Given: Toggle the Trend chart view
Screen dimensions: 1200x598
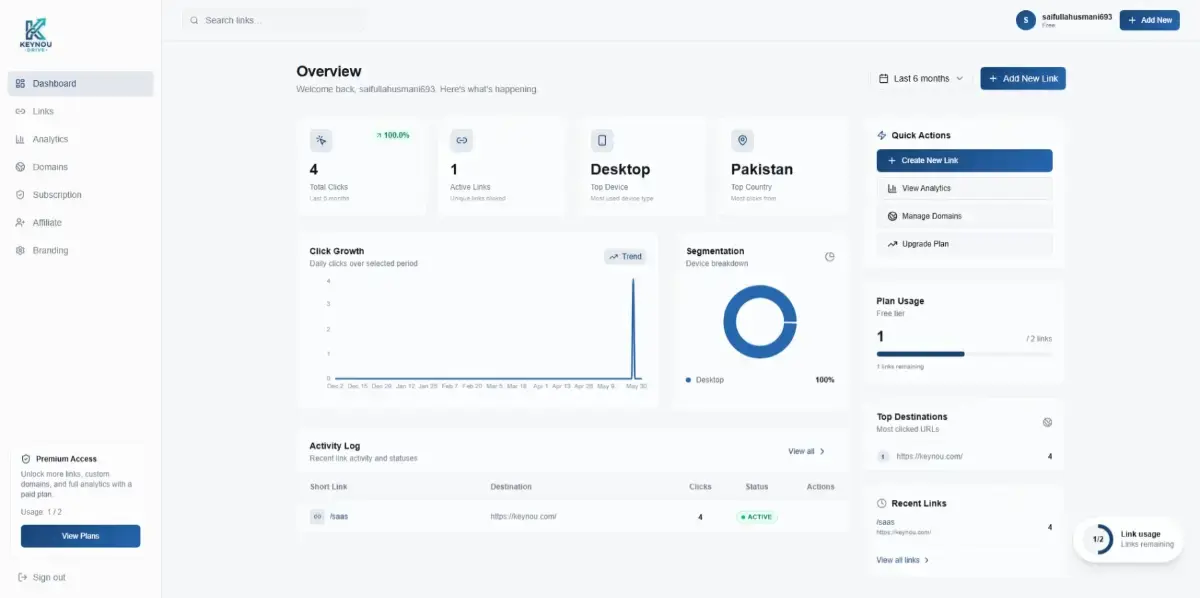Looking at the screenshot, I should [625, 257].
